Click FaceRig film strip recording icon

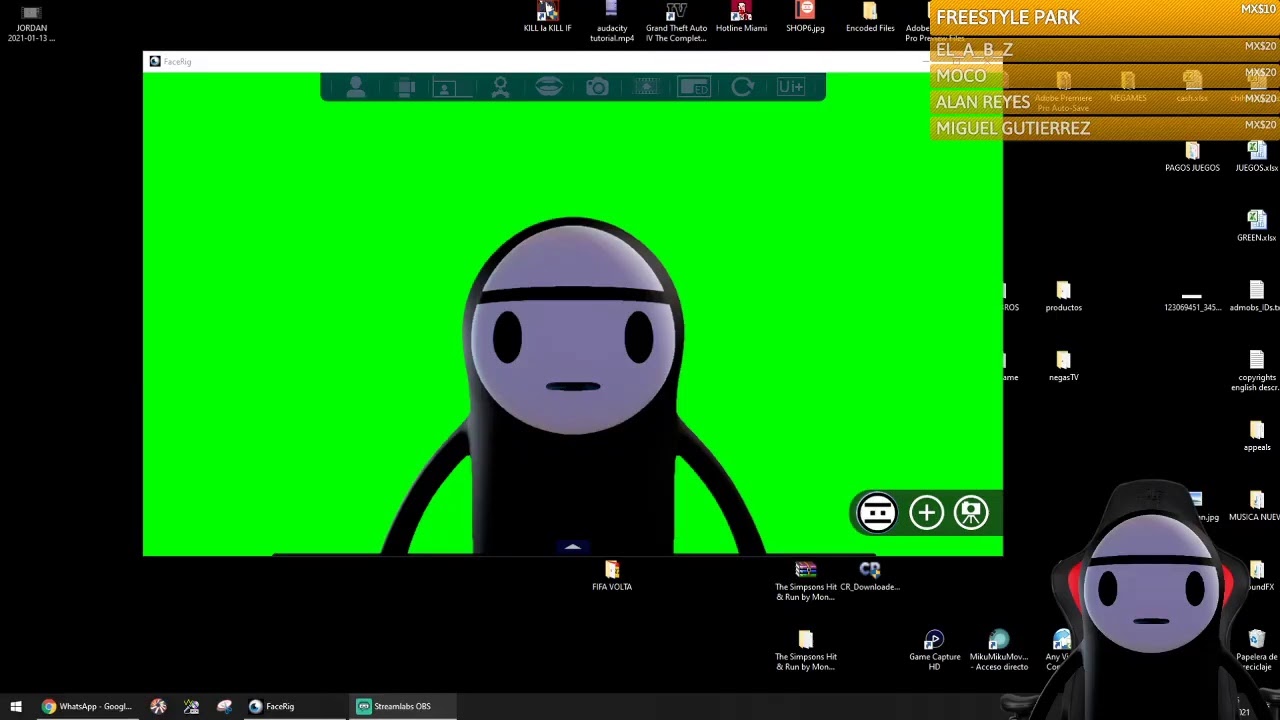point(646,88)
